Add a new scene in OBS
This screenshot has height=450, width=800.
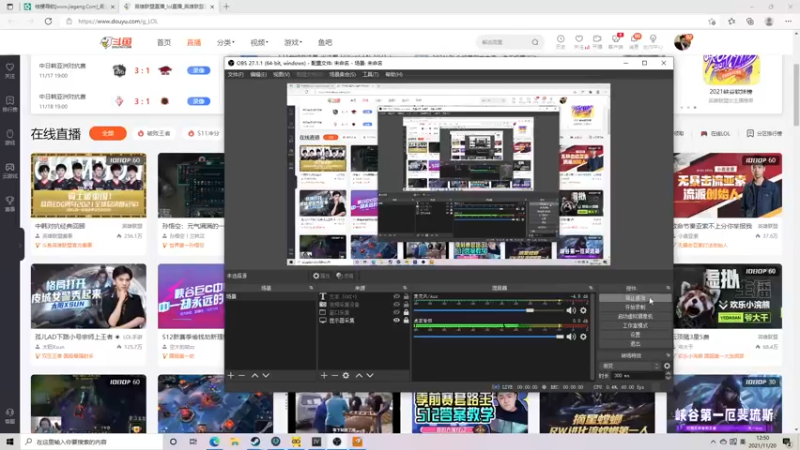click(x=231, y=376)
